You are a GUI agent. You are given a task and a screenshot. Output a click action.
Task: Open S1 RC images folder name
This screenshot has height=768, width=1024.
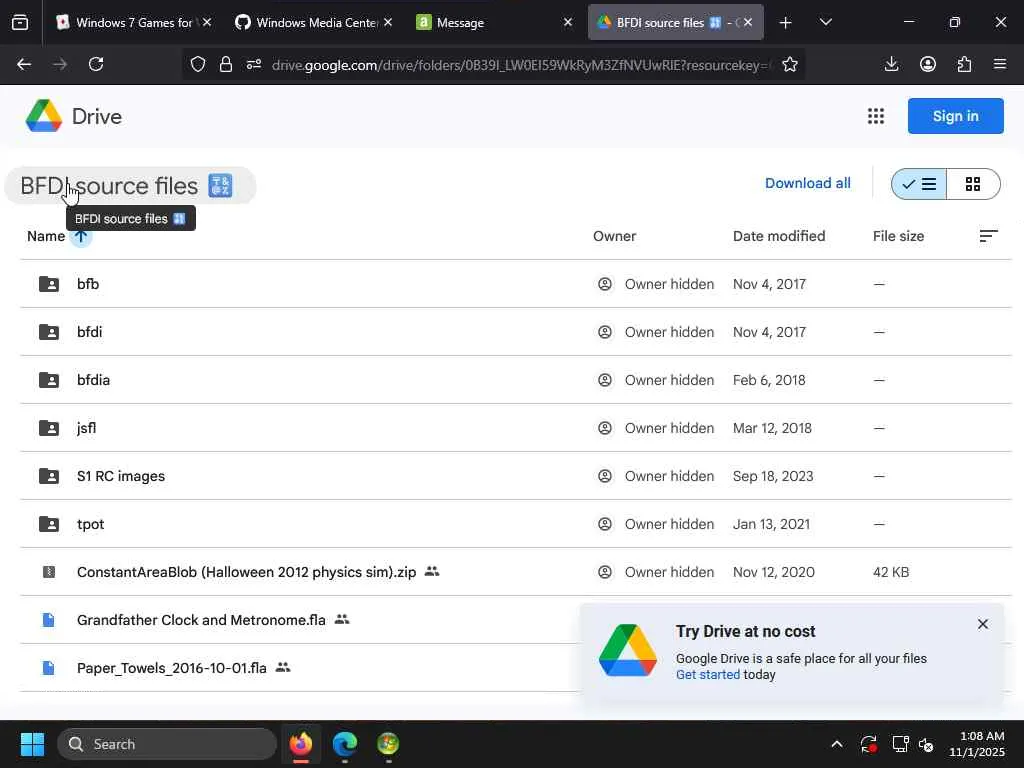(x=121, y=476)
